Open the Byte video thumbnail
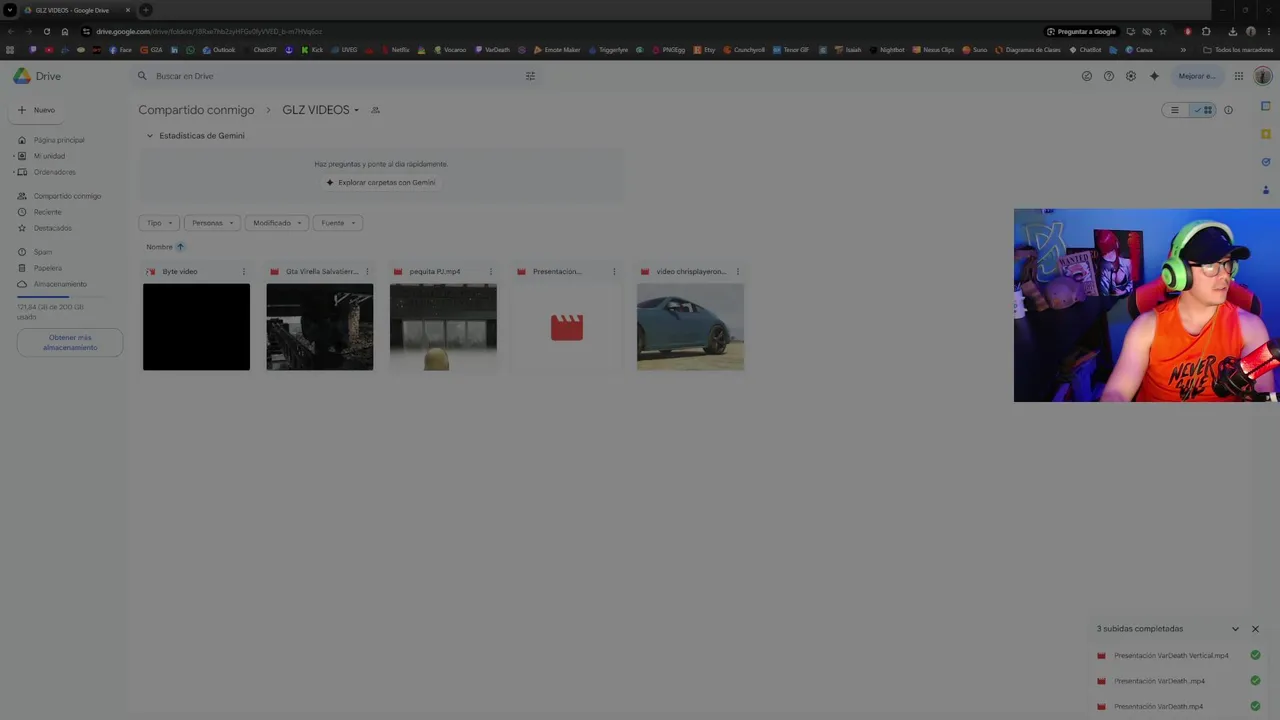 pyautogui.click(x=196, y=327)
